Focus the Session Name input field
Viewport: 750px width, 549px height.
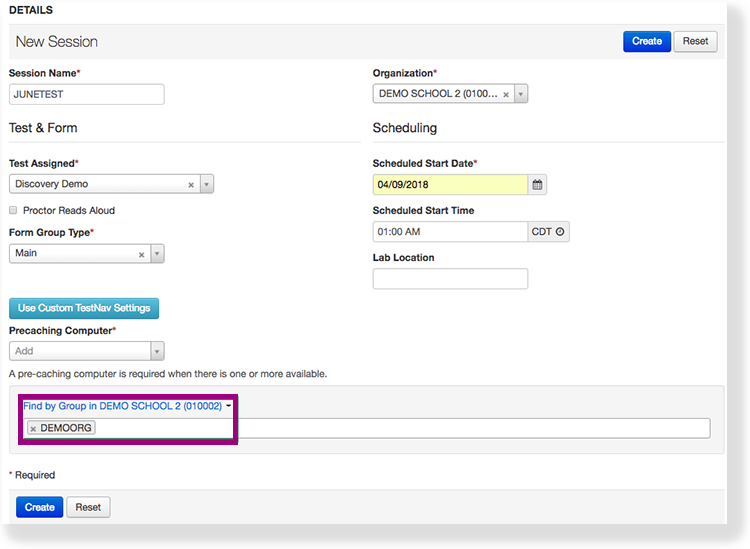[86, 94]
